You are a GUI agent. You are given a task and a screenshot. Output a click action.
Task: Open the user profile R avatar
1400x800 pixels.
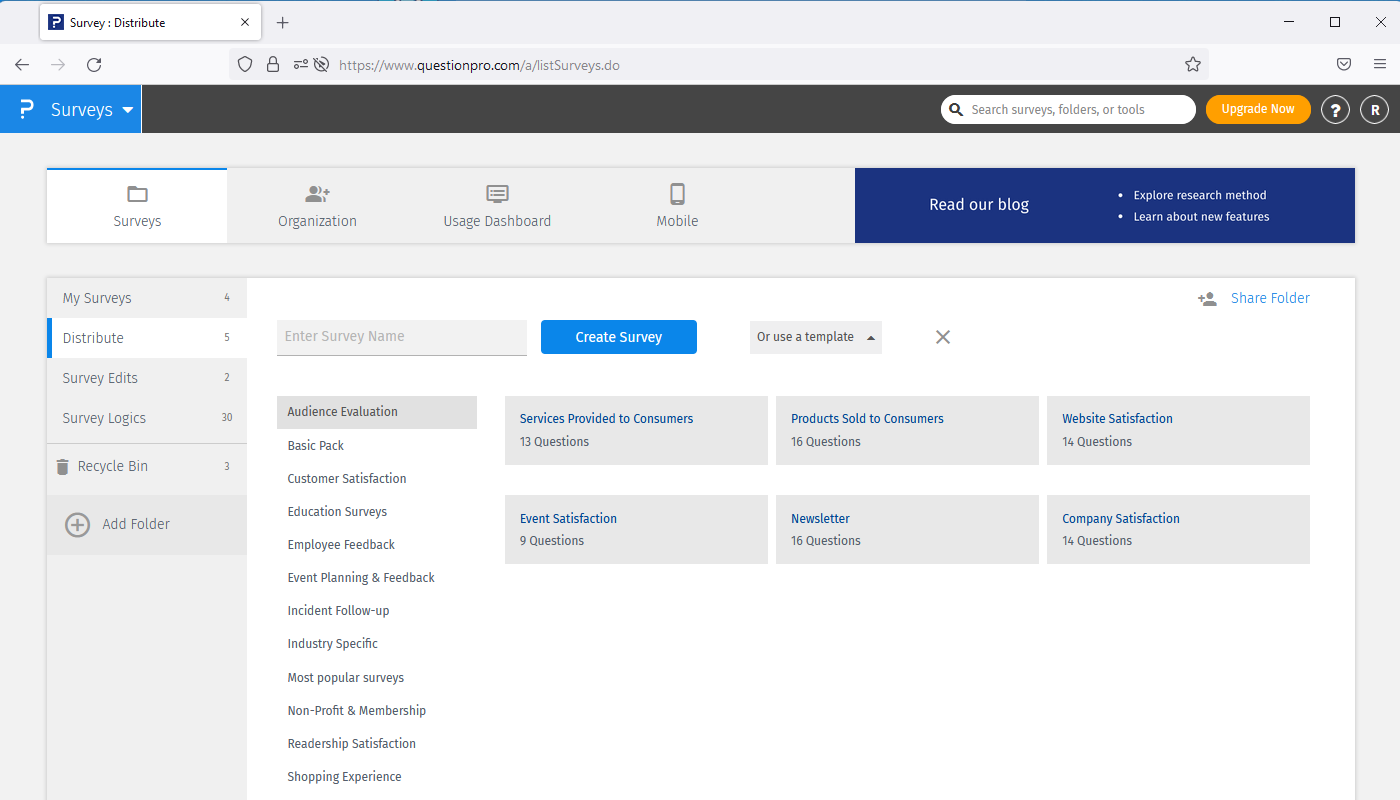point(1375,110)
